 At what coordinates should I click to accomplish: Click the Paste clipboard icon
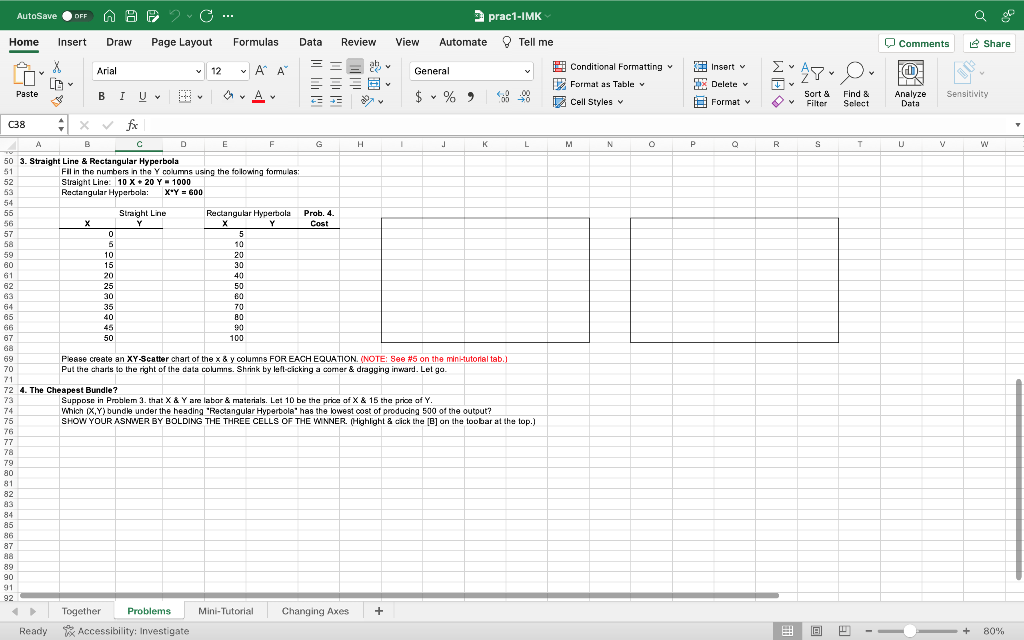[x=24, y=74]
